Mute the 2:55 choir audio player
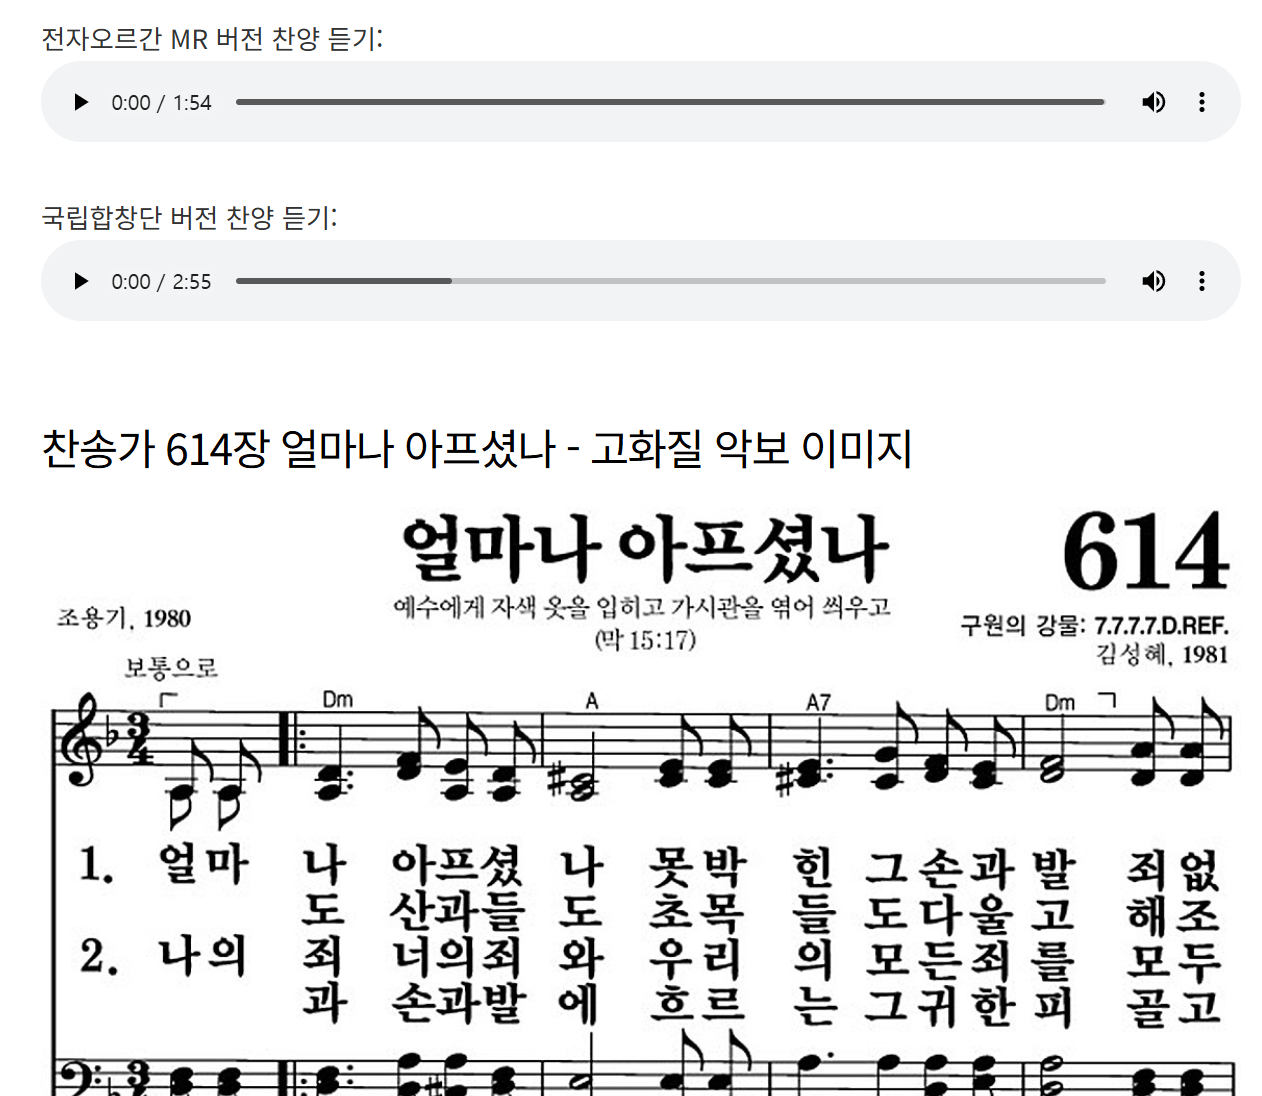This screenshot has width=1262, height=1096. pyautogui.click(x=1153, y=281)
